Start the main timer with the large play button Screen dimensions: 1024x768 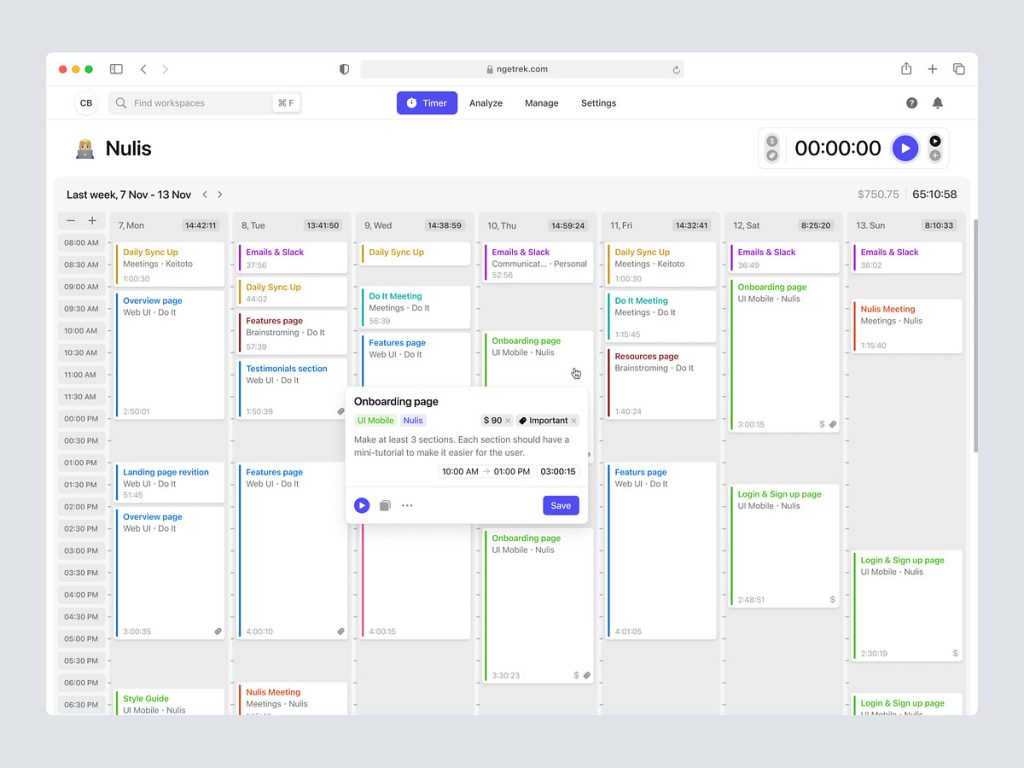904,148
